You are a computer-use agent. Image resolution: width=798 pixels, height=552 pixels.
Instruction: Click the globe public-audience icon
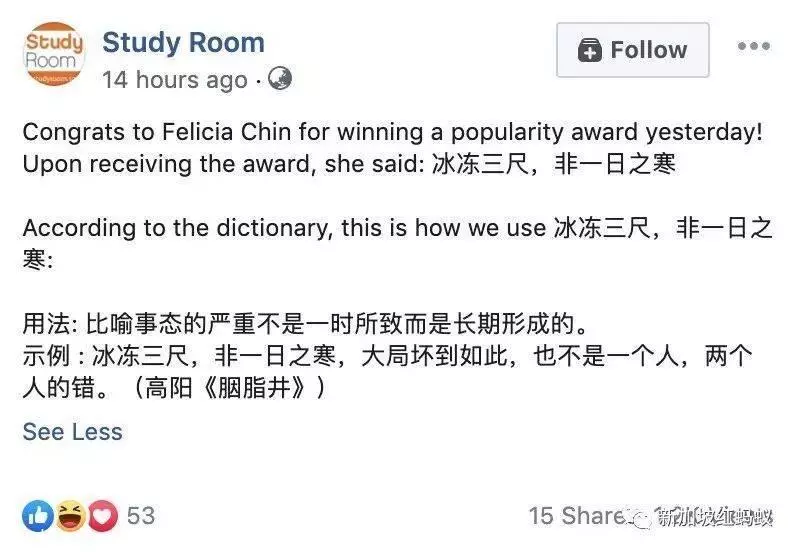coord(280,78)
